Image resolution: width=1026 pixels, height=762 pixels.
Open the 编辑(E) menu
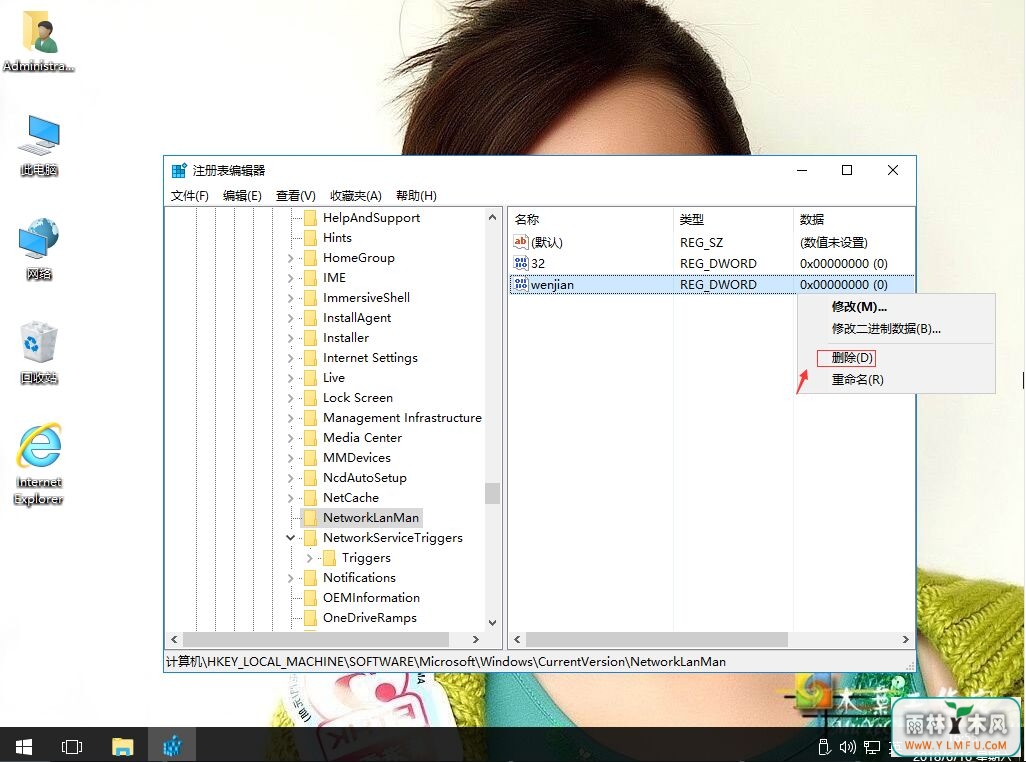pyautogui.click(x=242, y=196)
